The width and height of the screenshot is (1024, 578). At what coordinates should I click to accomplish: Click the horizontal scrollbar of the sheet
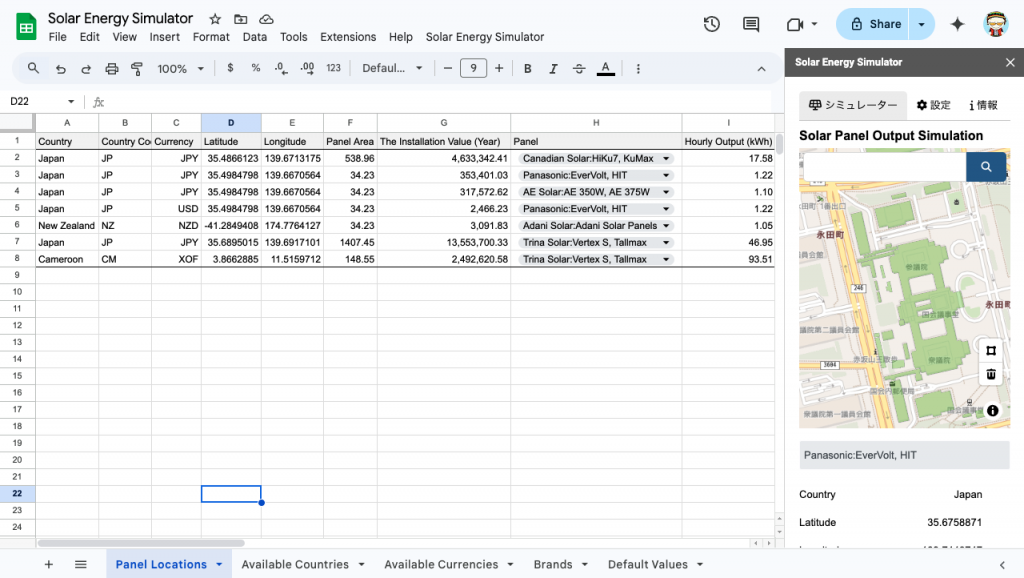click(141, 543)
